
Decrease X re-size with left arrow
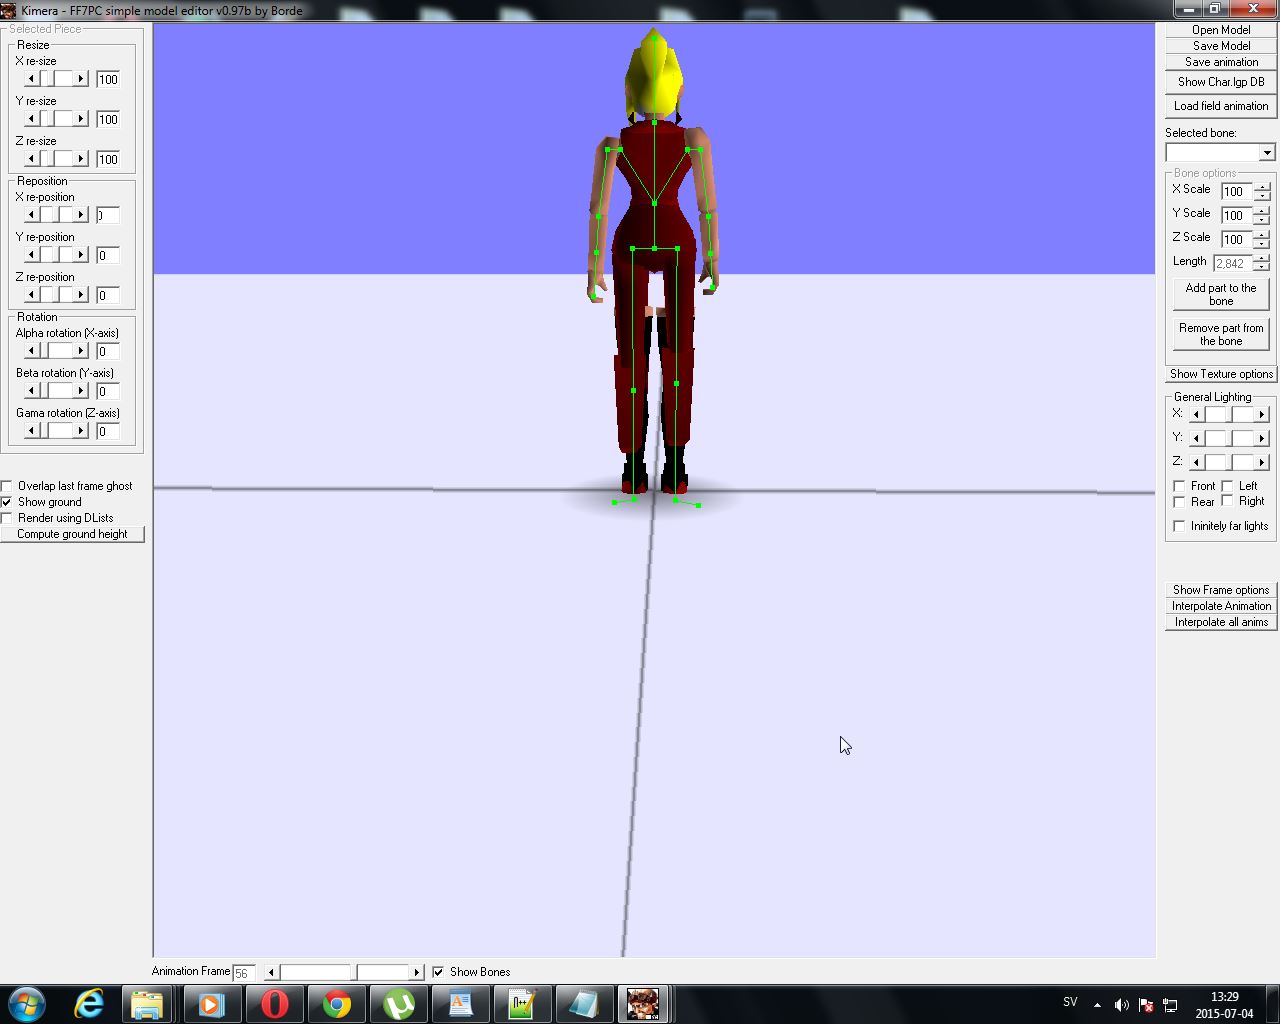31,79
